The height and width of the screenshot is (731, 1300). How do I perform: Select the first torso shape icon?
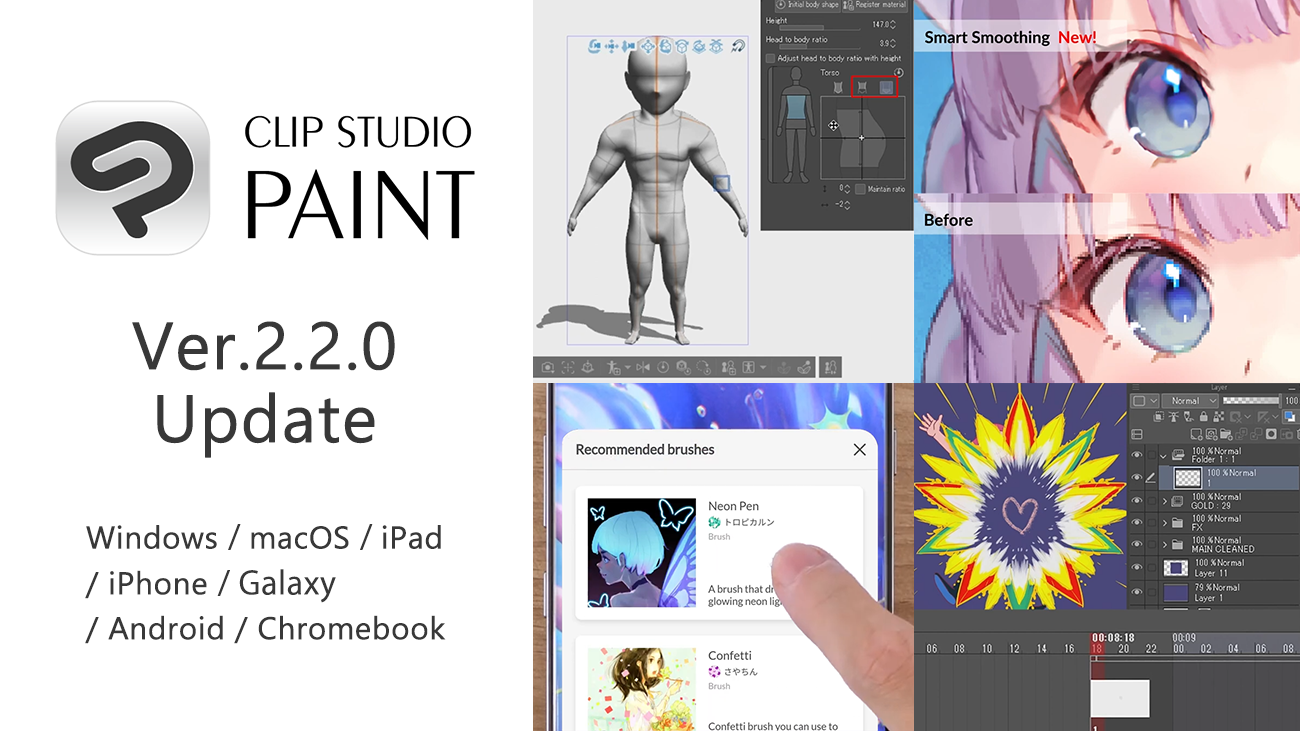tap(838, 87)
